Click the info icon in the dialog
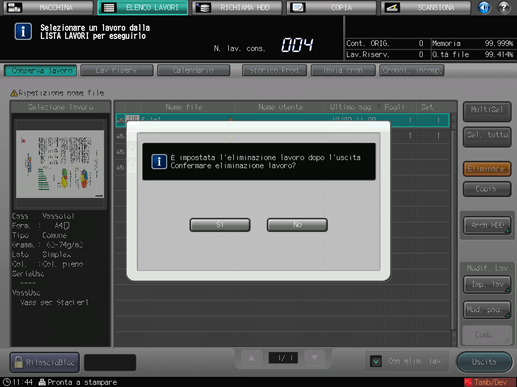517x387 pixels. click(x=159, y=162)
